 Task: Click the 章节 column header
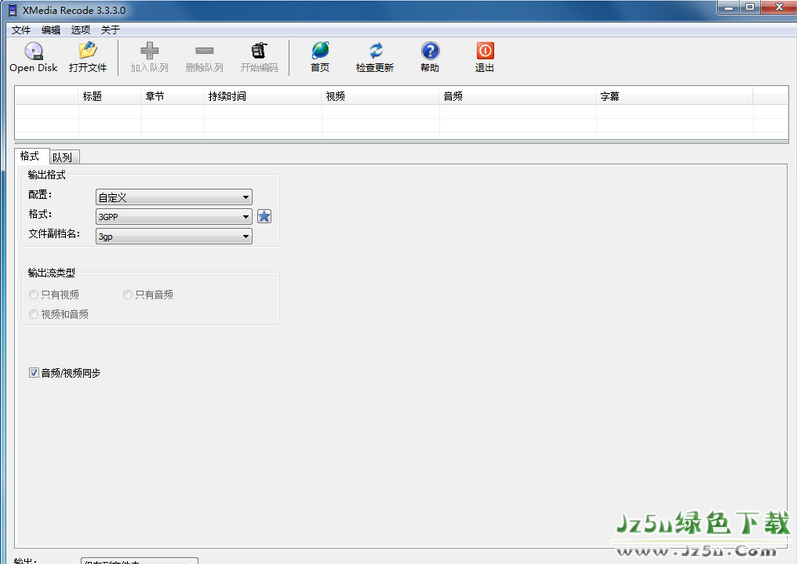(173, 97)
